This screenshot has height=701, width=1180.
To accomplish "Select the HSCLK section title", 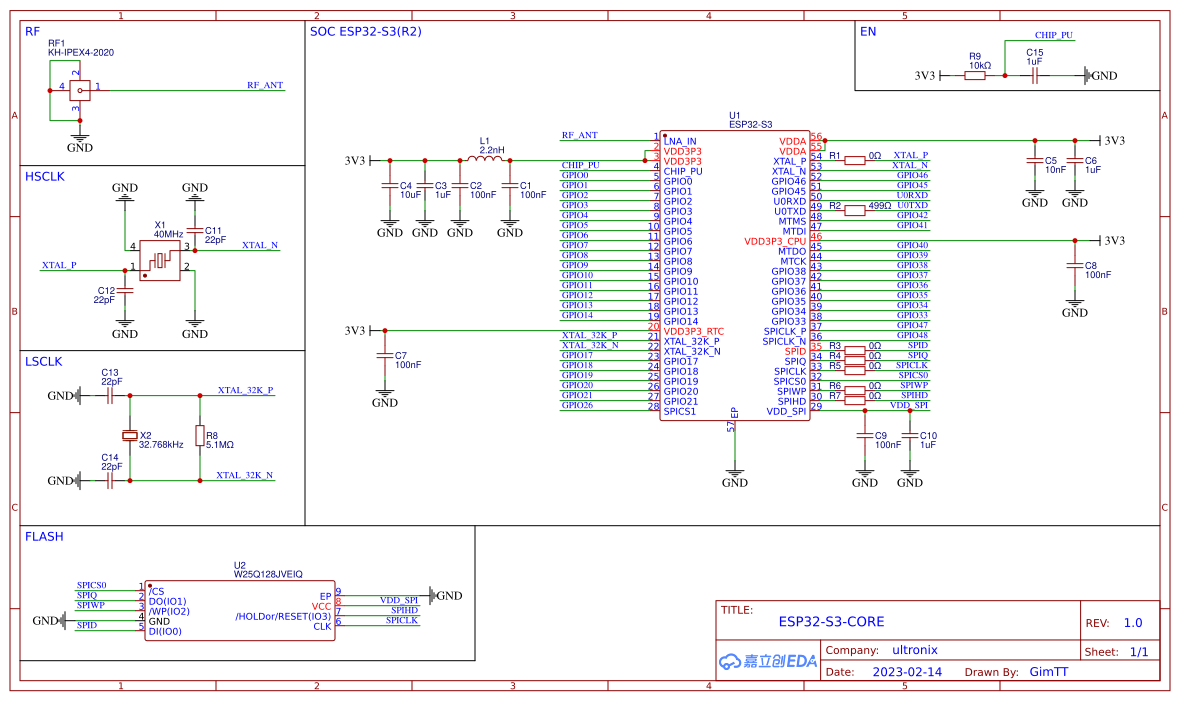I will pyautogui.click(x=45, y=177).
